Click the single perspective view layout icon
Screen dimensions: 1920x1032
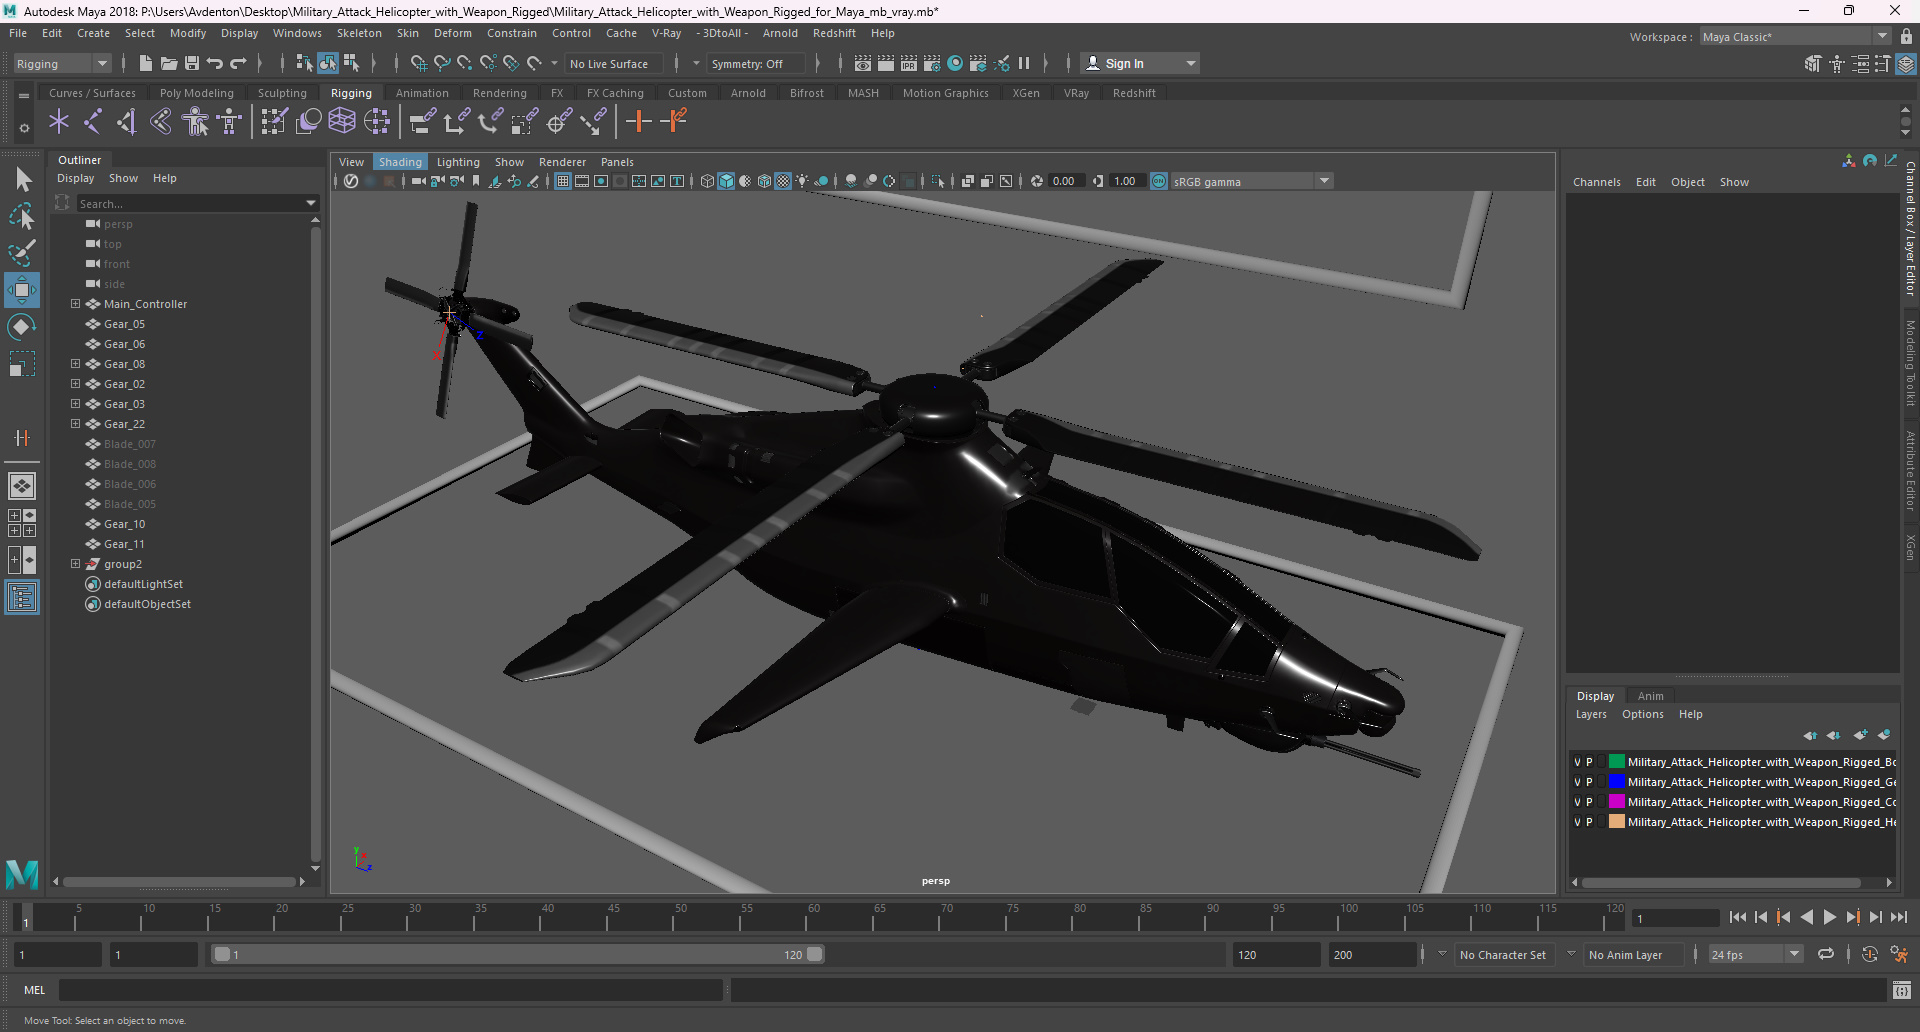[22, 486]
